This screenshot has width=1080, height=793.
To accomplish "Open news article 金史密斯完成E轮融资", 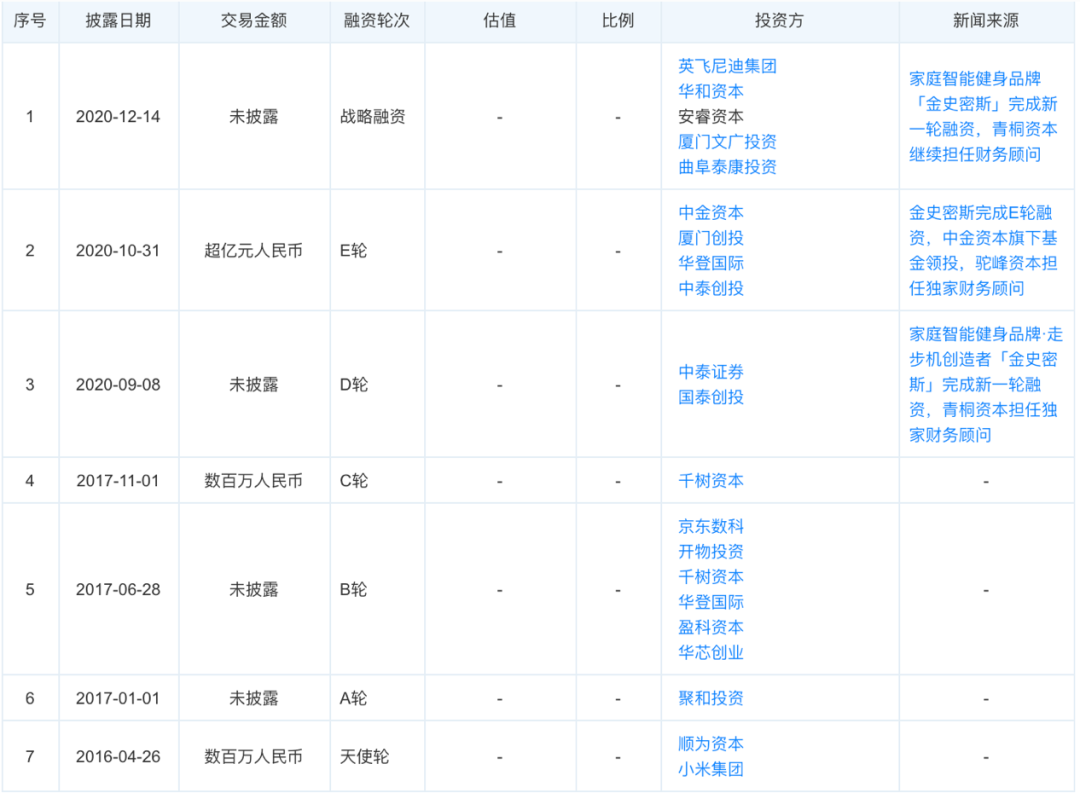I will 983,251.
